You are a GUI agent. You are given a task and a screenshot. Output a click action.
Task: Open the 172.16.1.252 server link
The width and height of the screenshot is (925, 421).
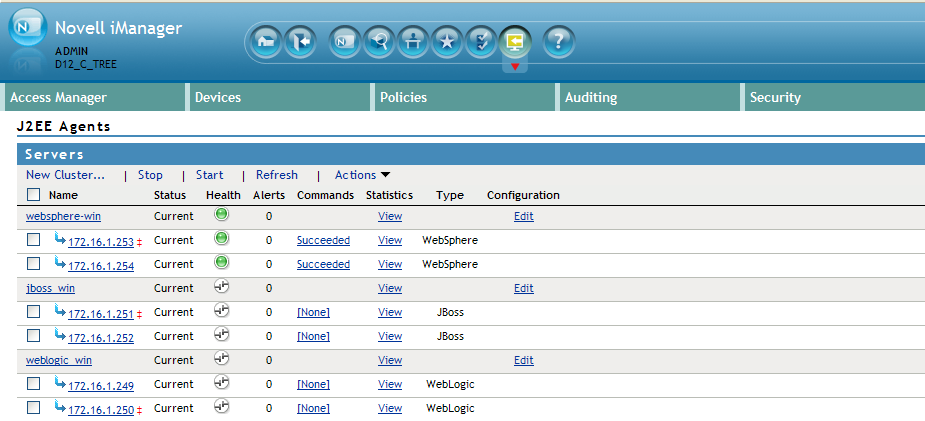101,338
